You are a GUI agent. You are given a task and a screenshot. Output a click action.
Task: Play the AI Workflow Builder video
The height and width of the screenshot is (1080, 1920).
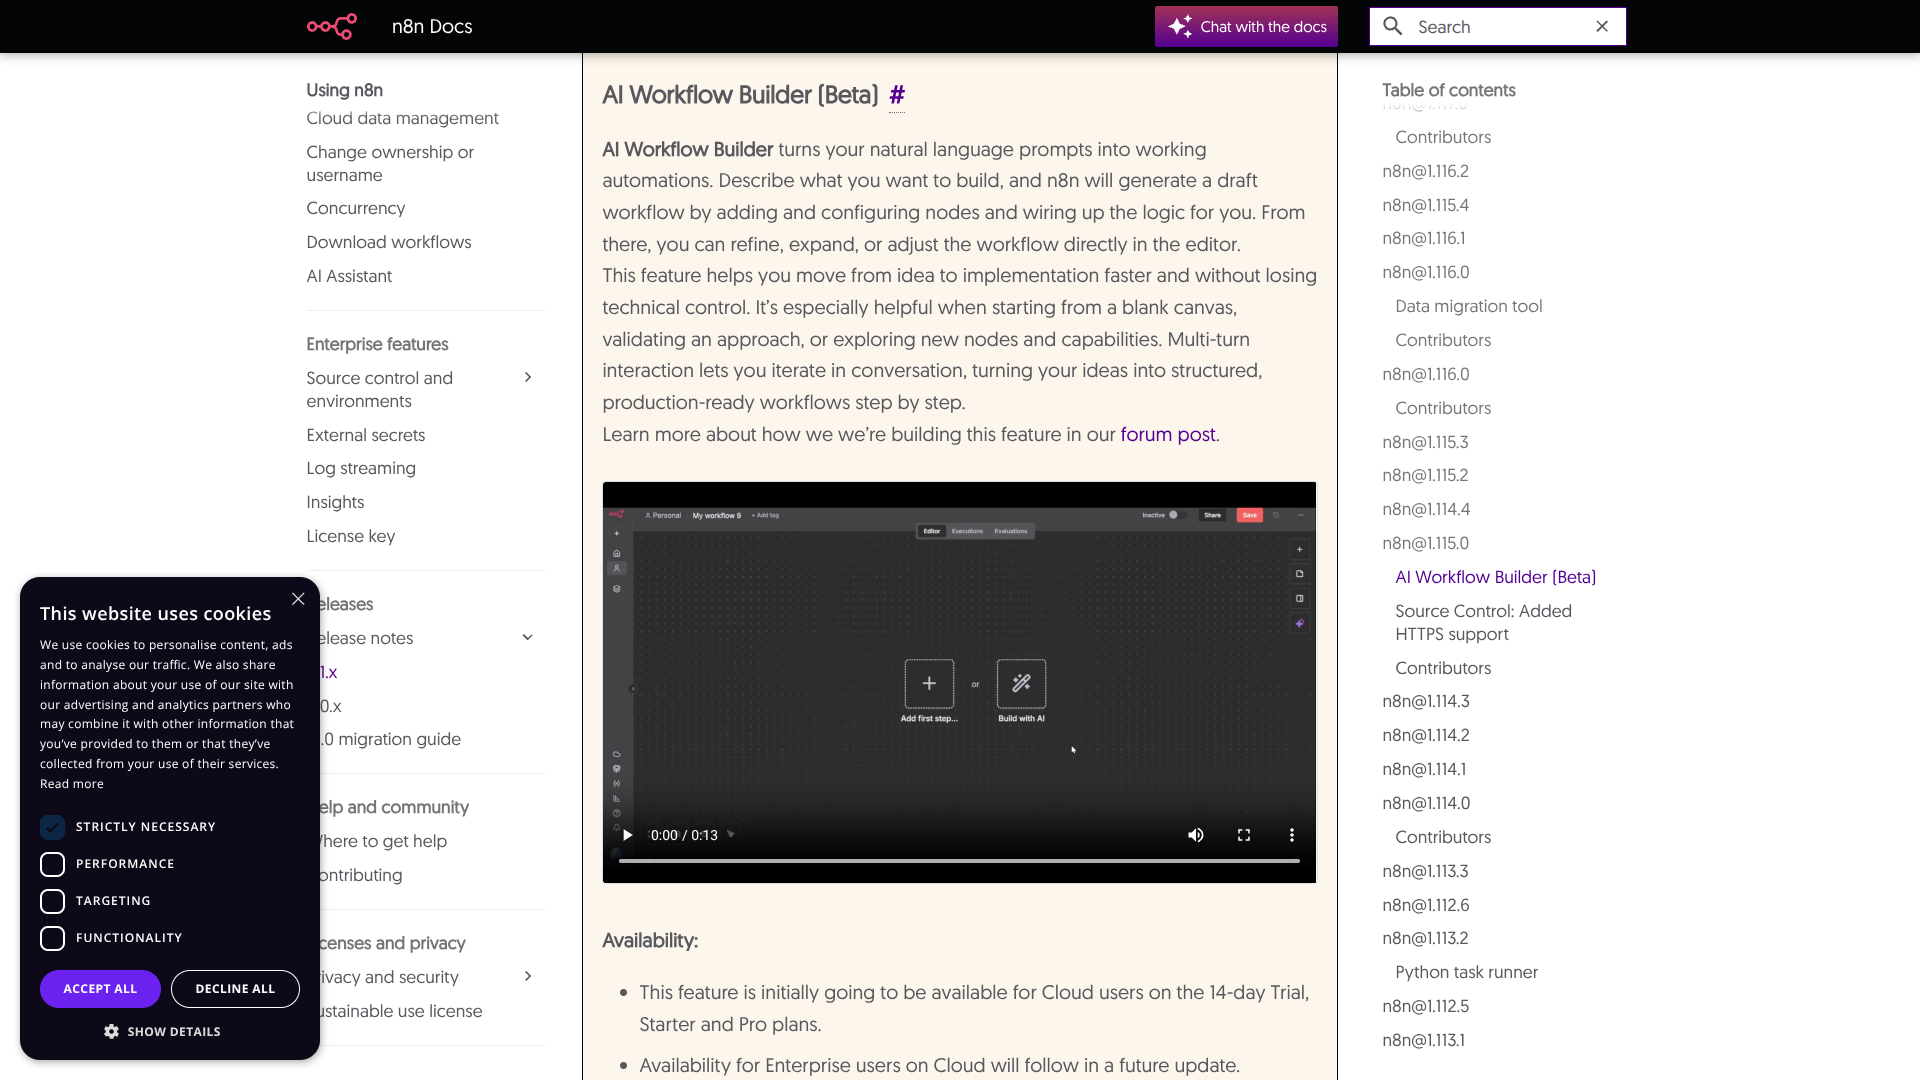(627, 834)
